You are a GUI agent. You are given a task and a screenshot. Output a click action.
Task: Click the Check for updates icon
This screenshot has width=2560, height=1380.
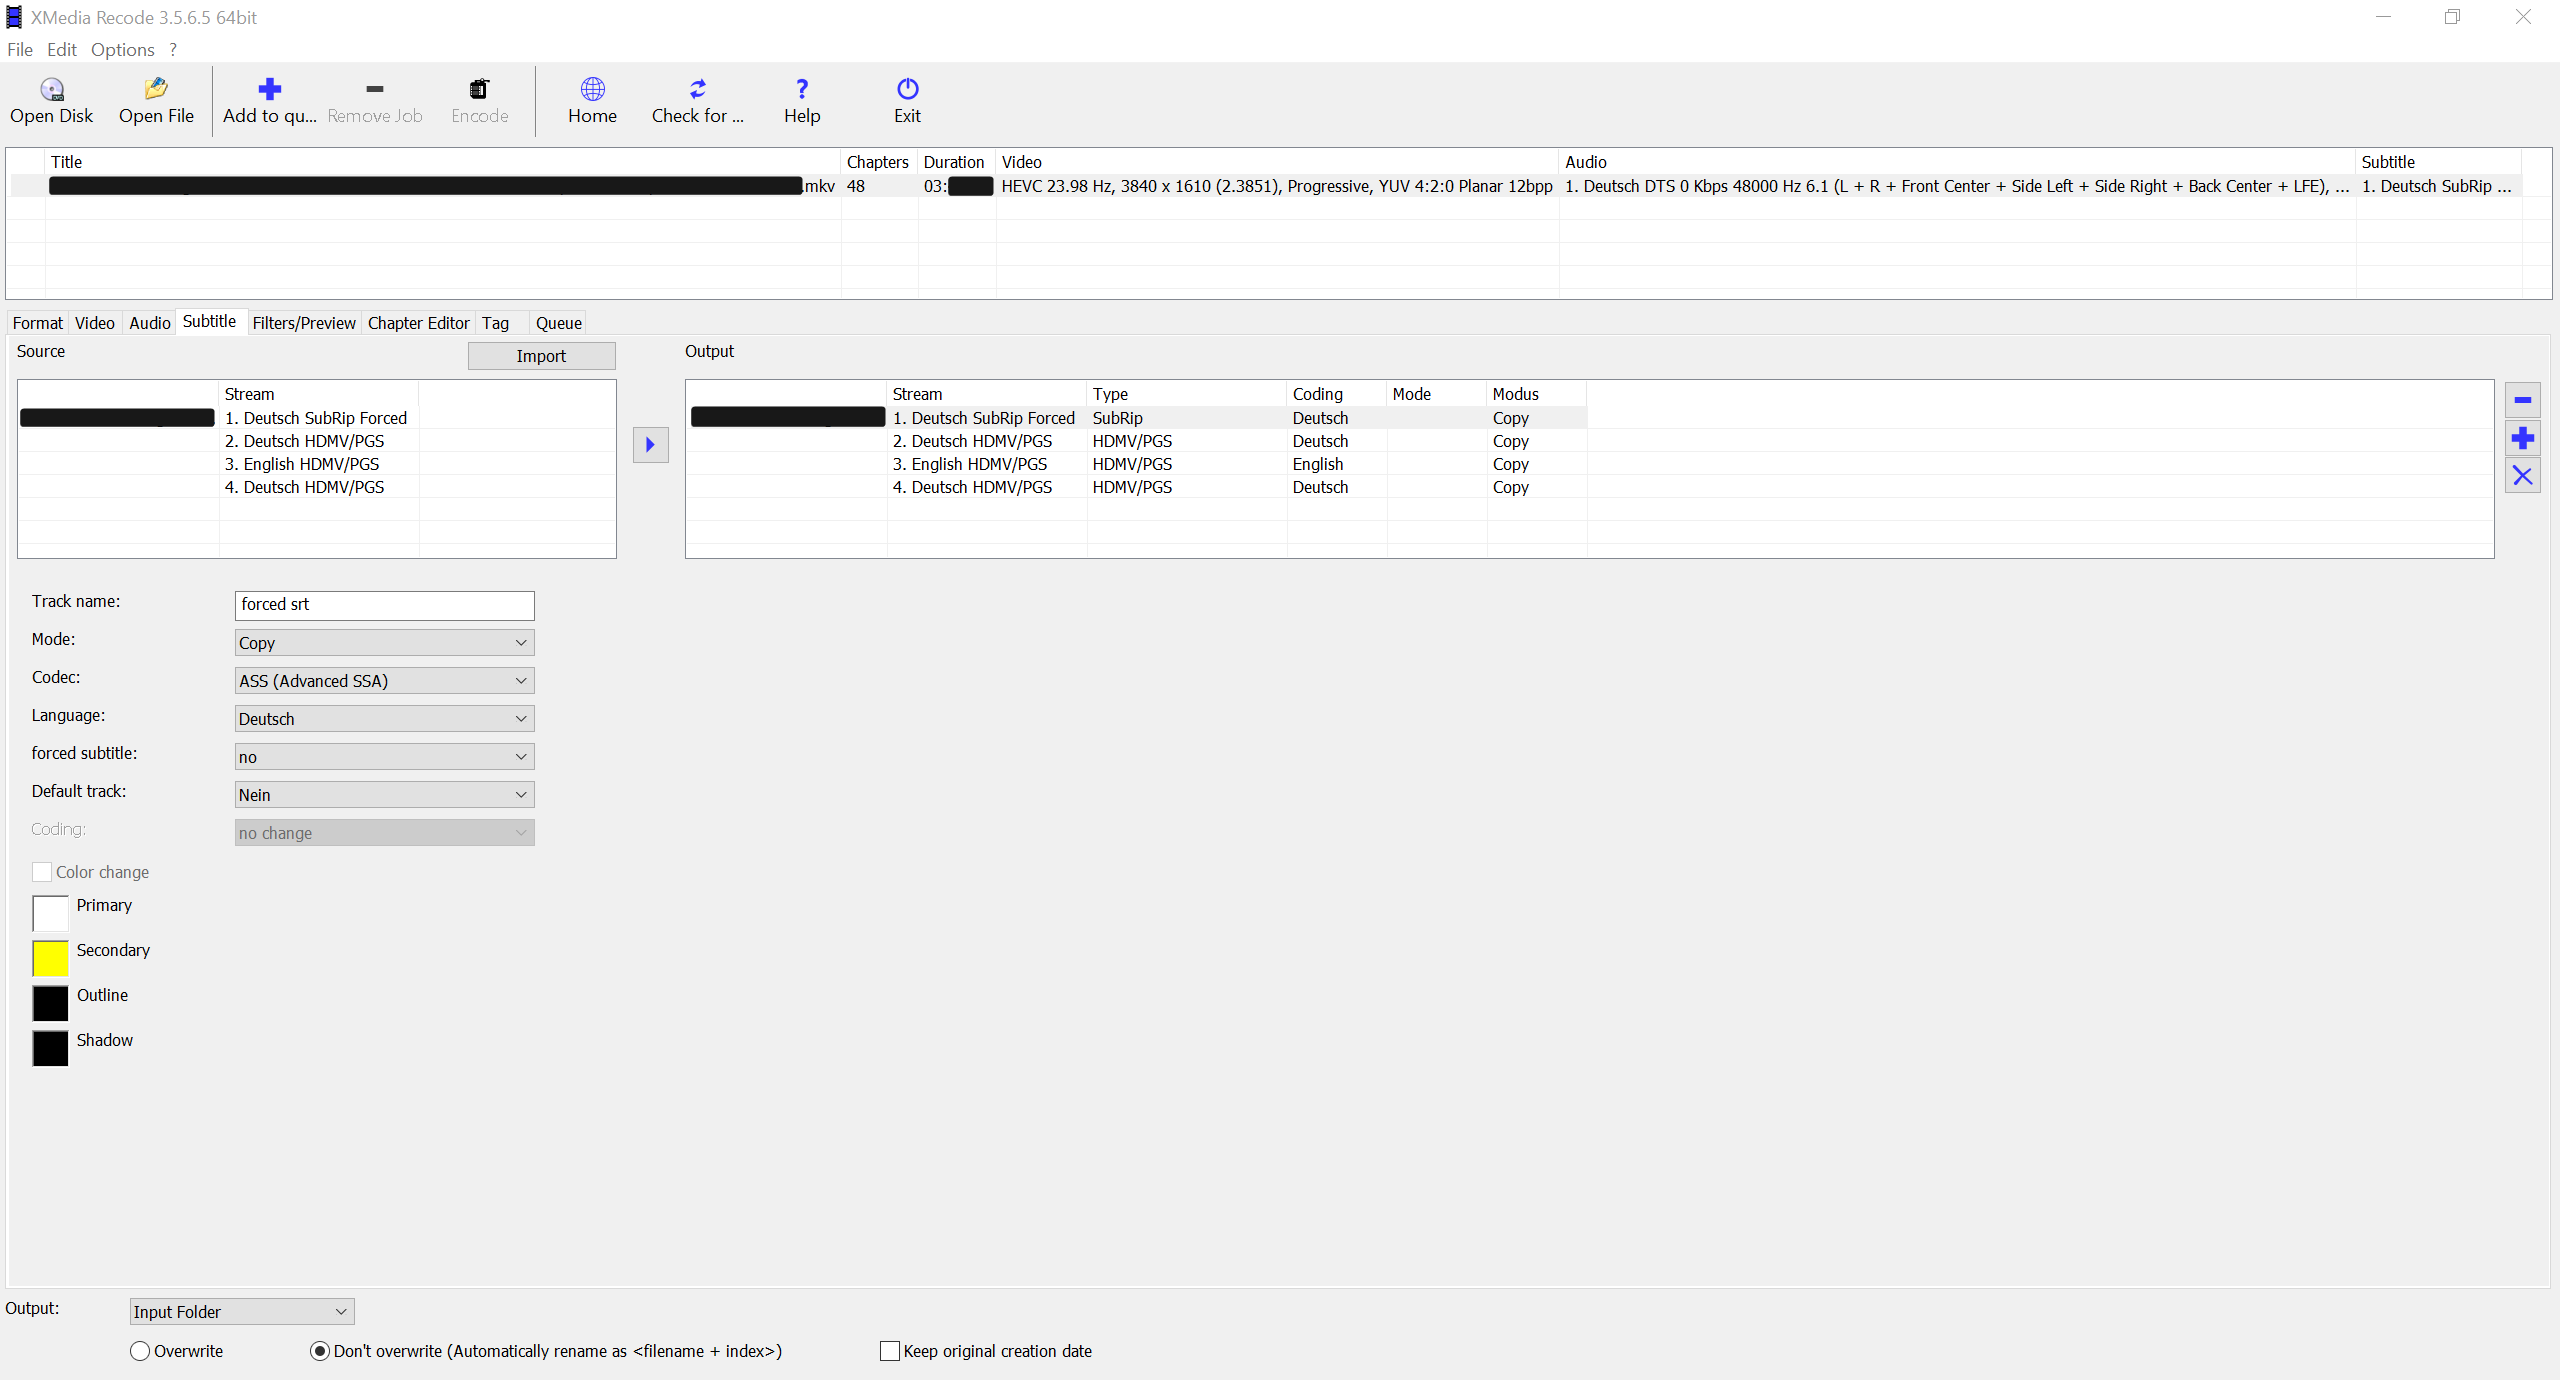click(697, 90)
